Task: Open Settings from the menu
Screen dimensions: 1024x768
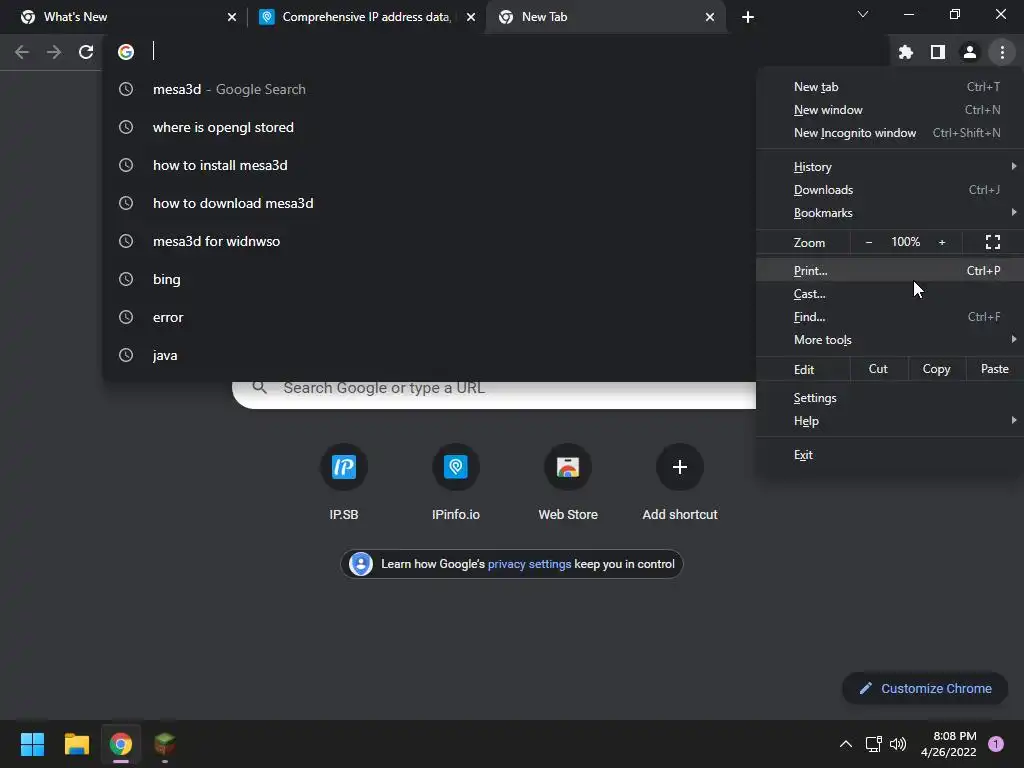Action: pos(889,398)
